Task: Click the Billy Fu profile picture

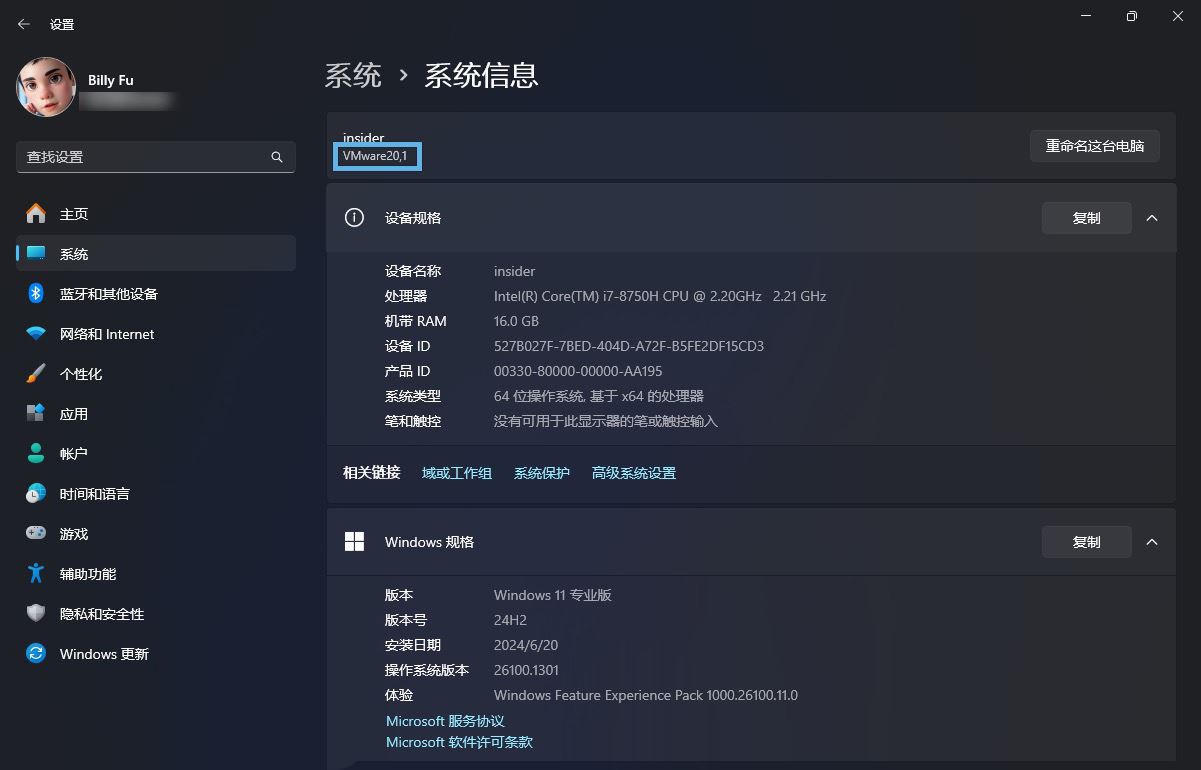Action: [x=45, y=87]
